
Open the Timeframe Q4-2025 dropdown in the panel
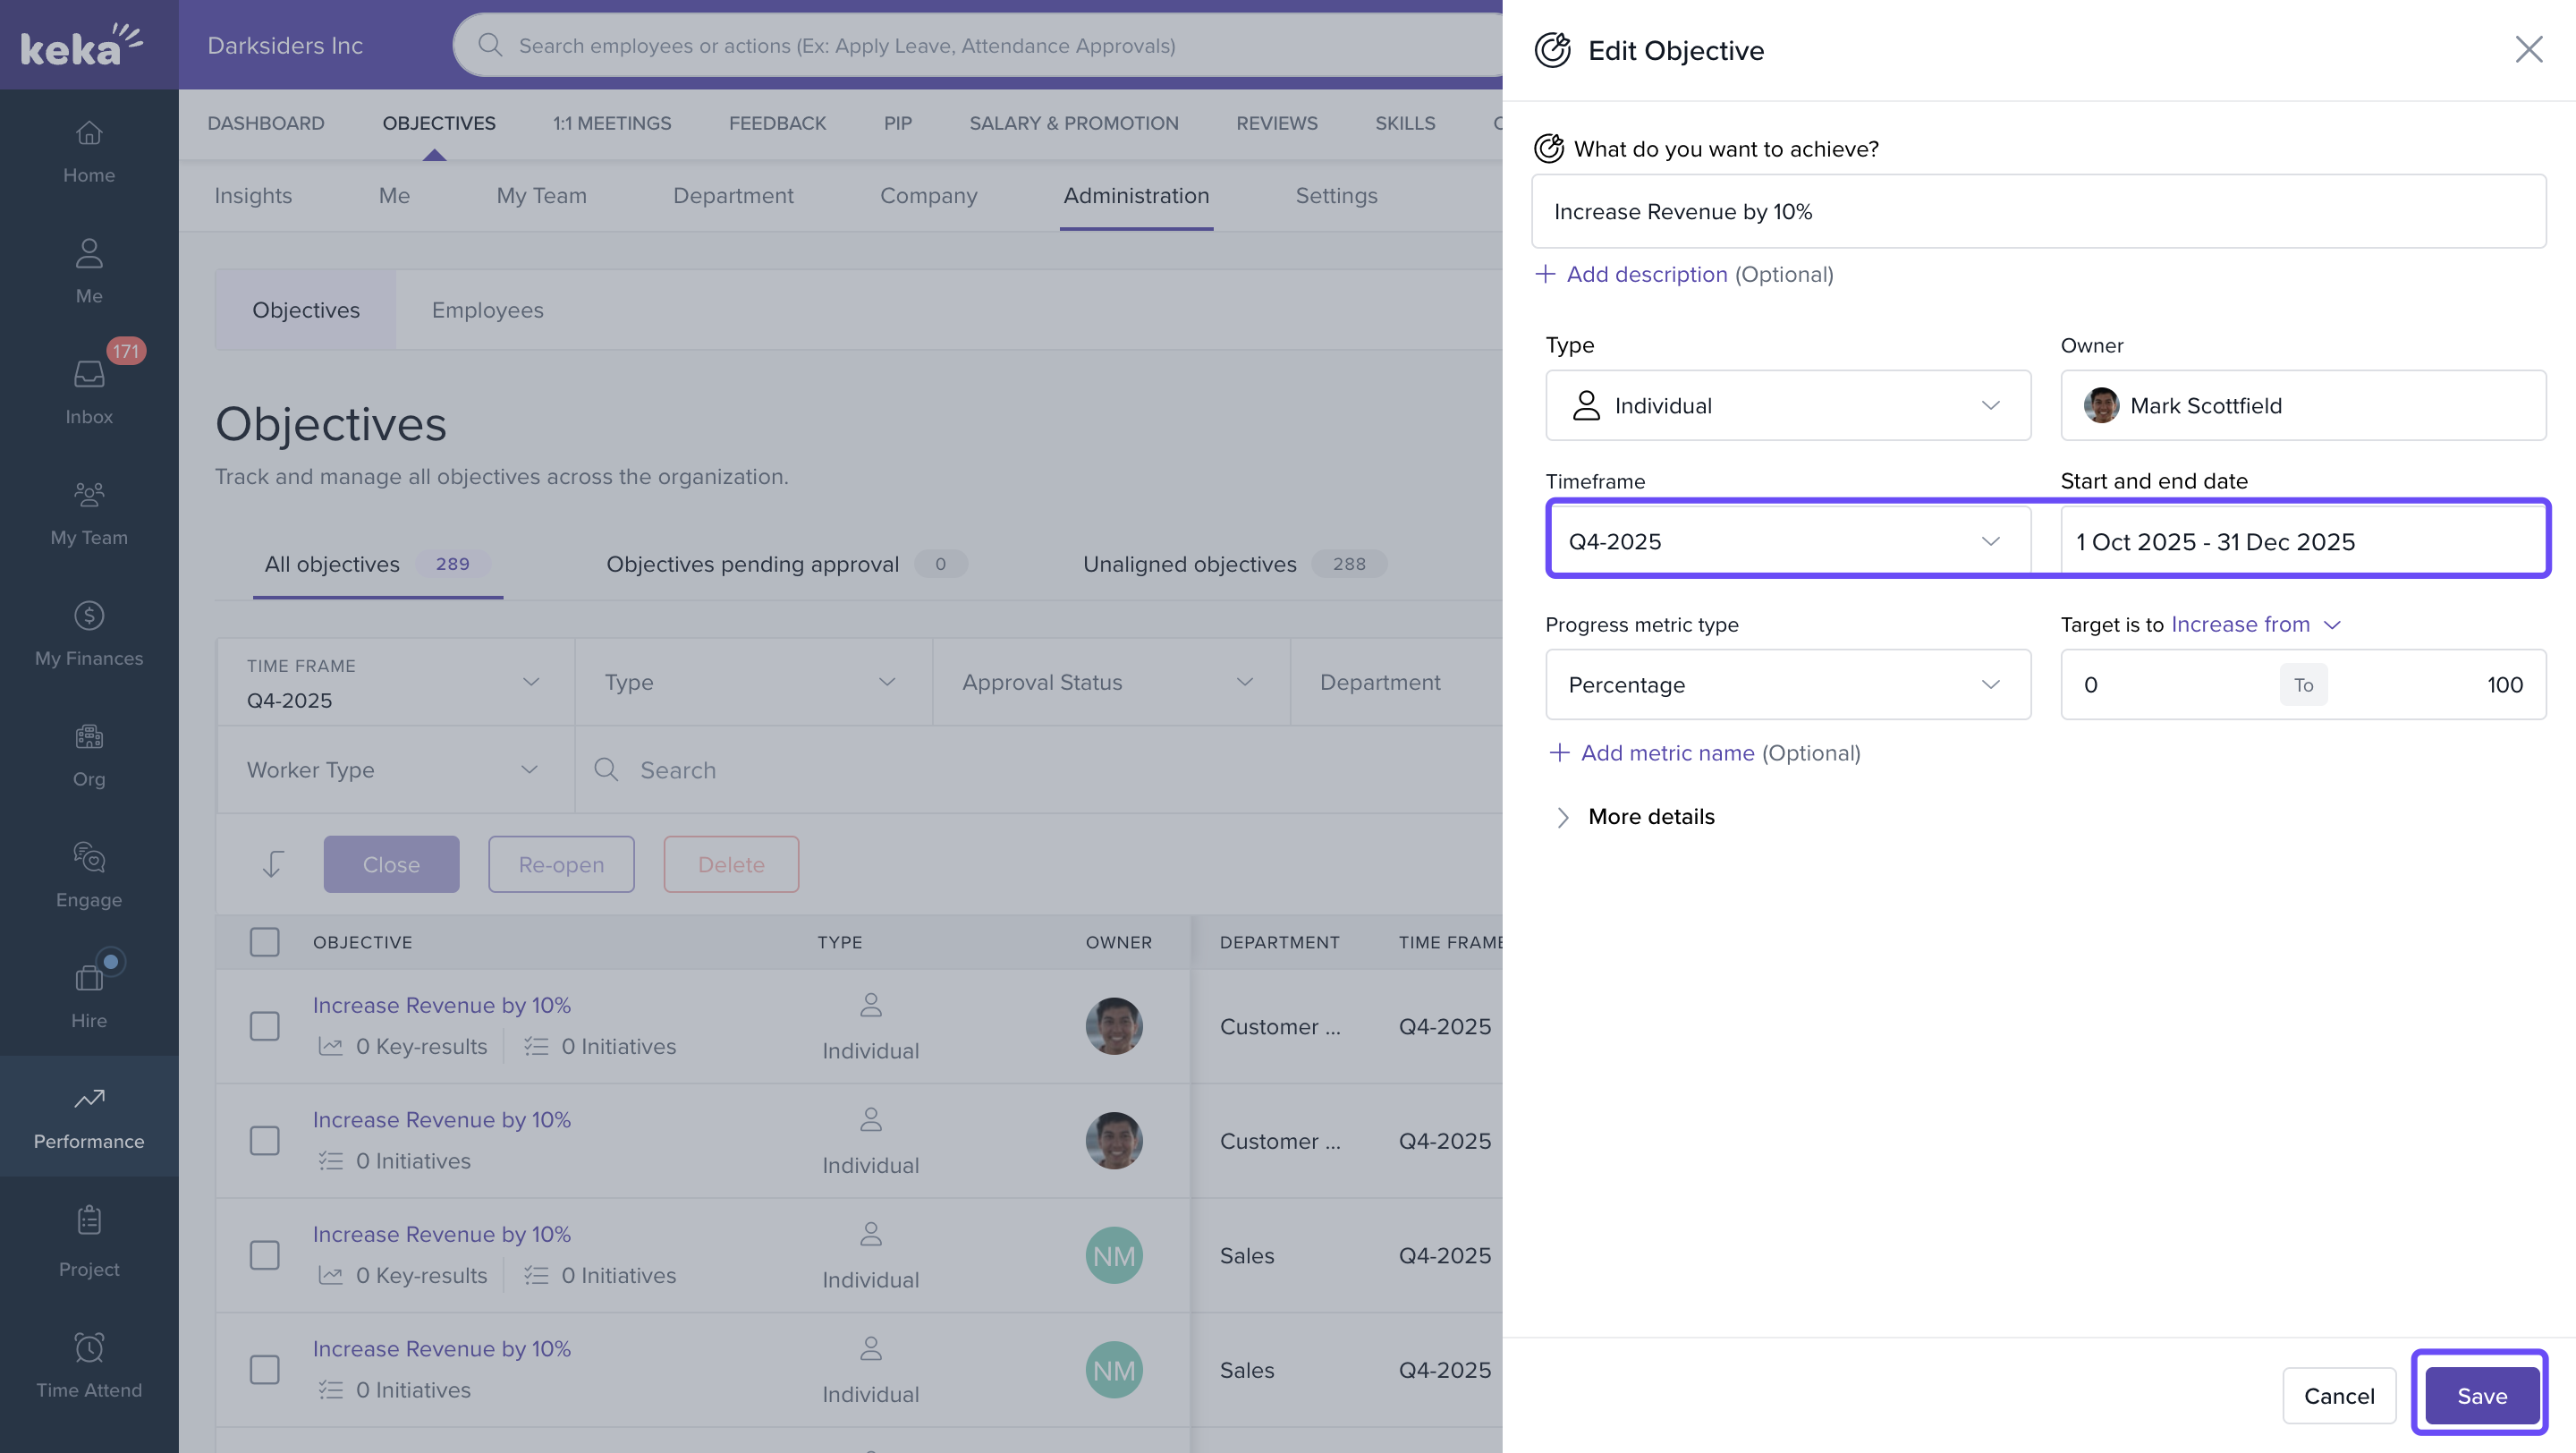[1787, 541]
